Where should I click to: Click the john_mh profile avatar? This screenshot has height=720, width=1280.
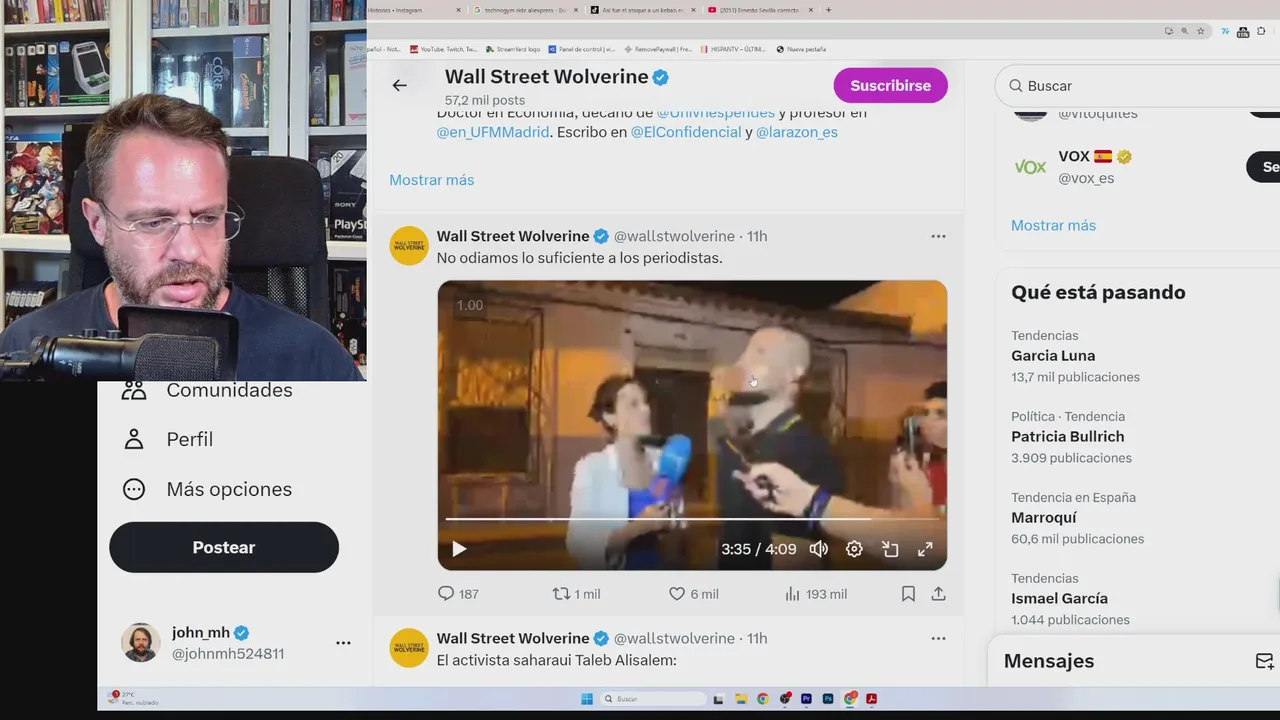tap(141, 642)
